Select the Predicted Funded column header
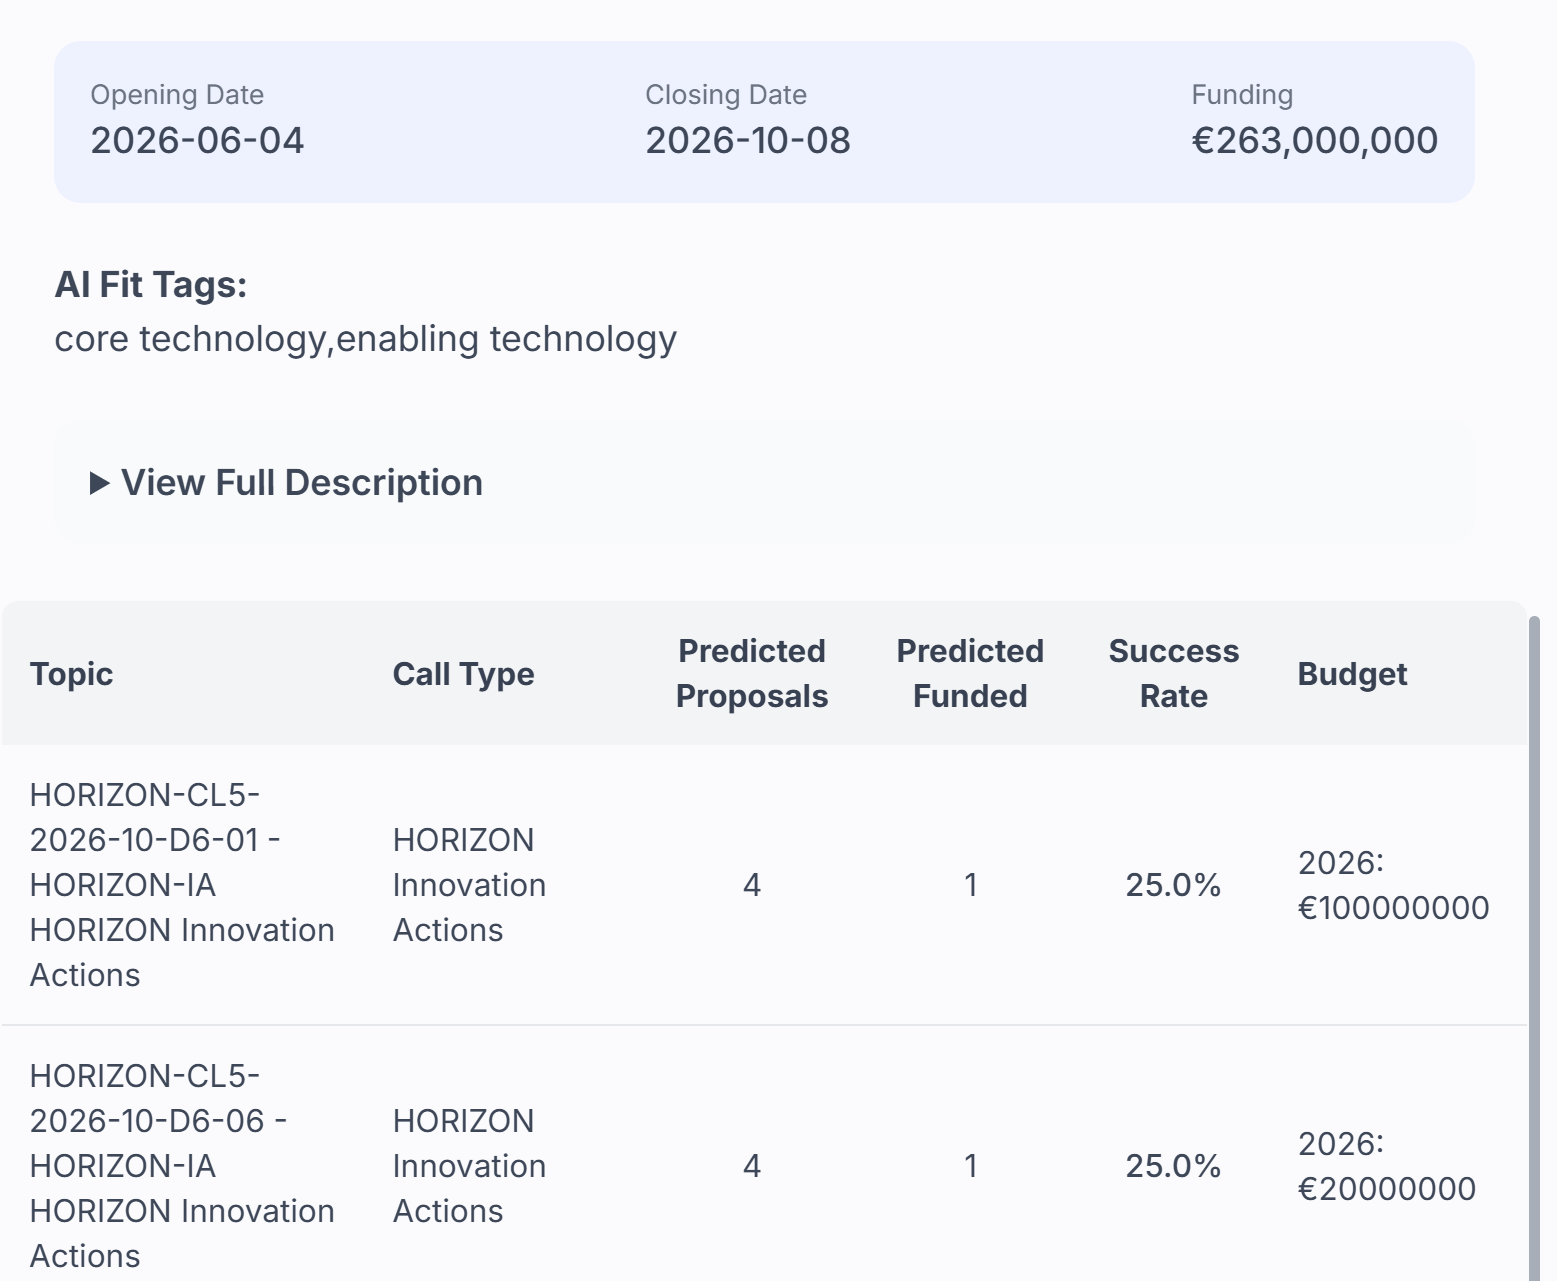The width and height of the screenshot is (1557, 1281). (x=969, y=674)
